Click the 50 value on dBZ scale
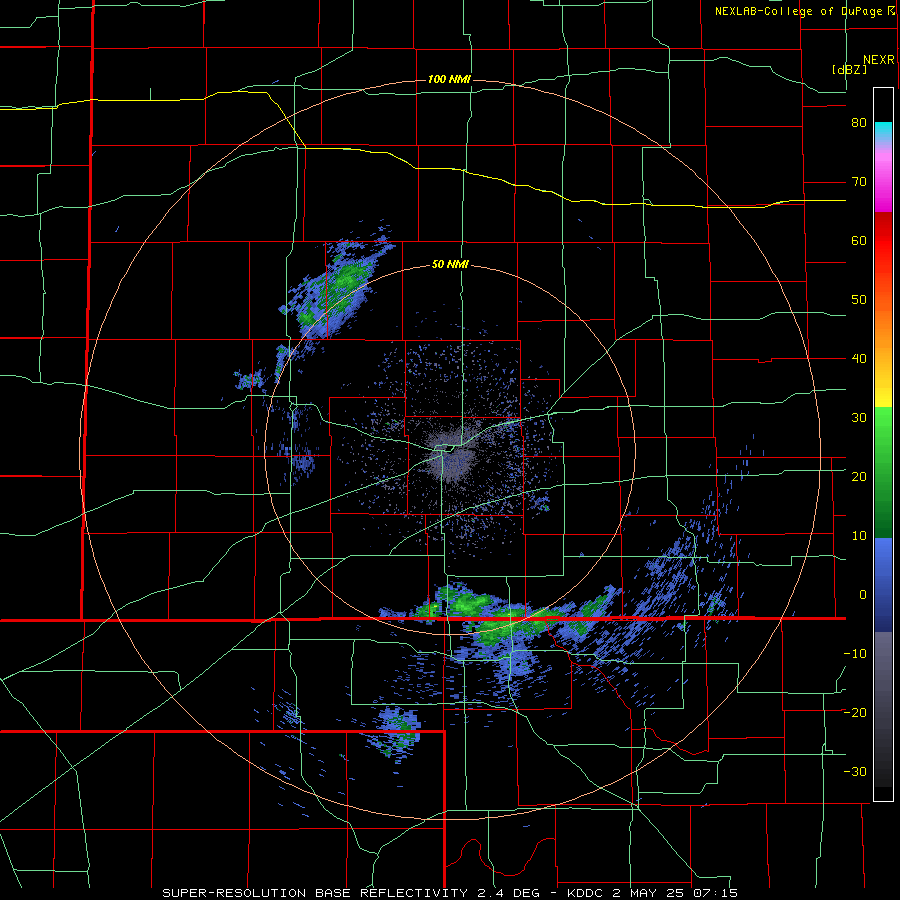This screenshot has height=900, width=900. pos(859,300)
